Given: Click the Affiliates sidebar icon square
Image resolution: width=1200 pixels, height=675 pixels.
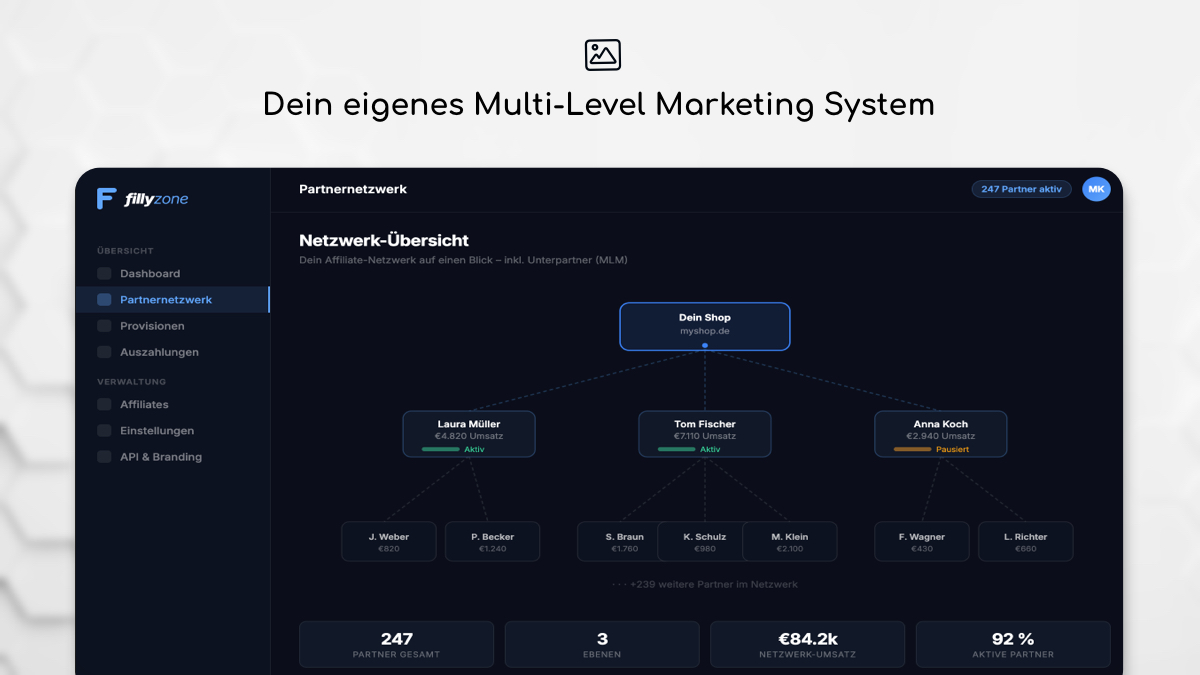Looking at the screenshot, I should pos(104,405).
